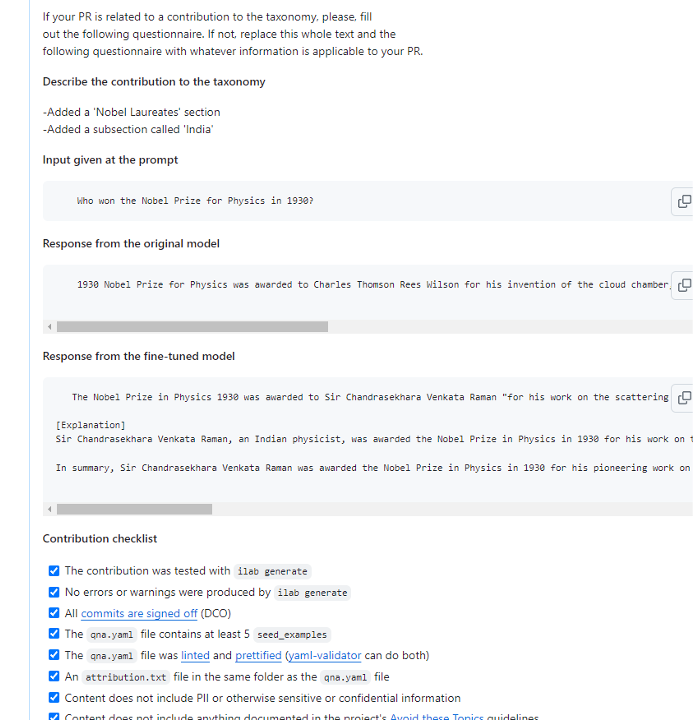Open the 'linted' link
Screen dimensions: 693x720
[x=195, y=655]
